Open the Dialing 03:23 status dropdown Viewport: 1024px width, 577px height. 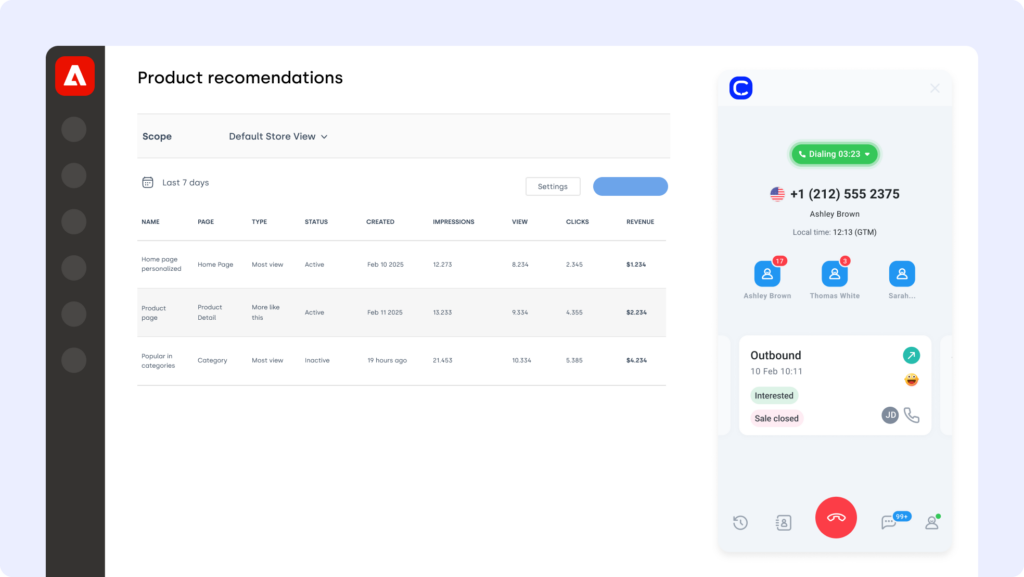click(835, 154)
